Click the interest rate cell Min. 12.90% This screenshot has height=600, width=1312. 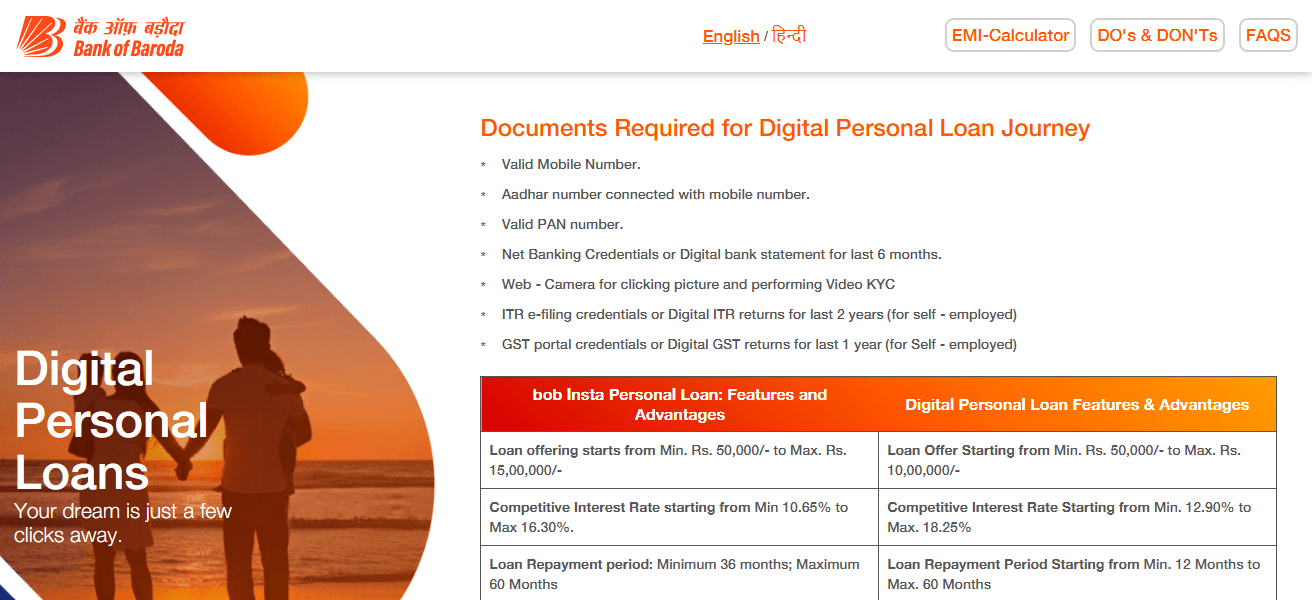1077,517
